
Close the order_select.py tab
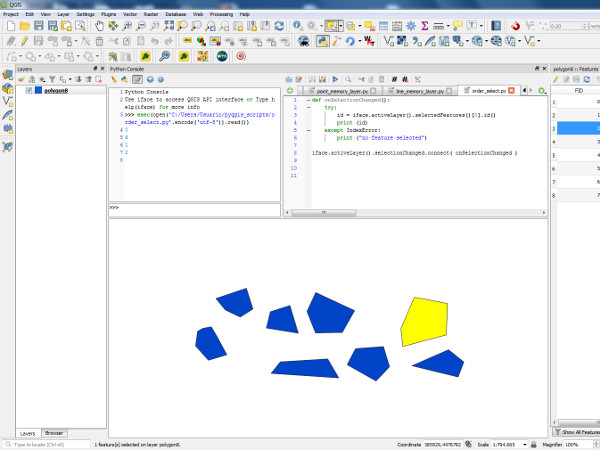tap(511, 91)
